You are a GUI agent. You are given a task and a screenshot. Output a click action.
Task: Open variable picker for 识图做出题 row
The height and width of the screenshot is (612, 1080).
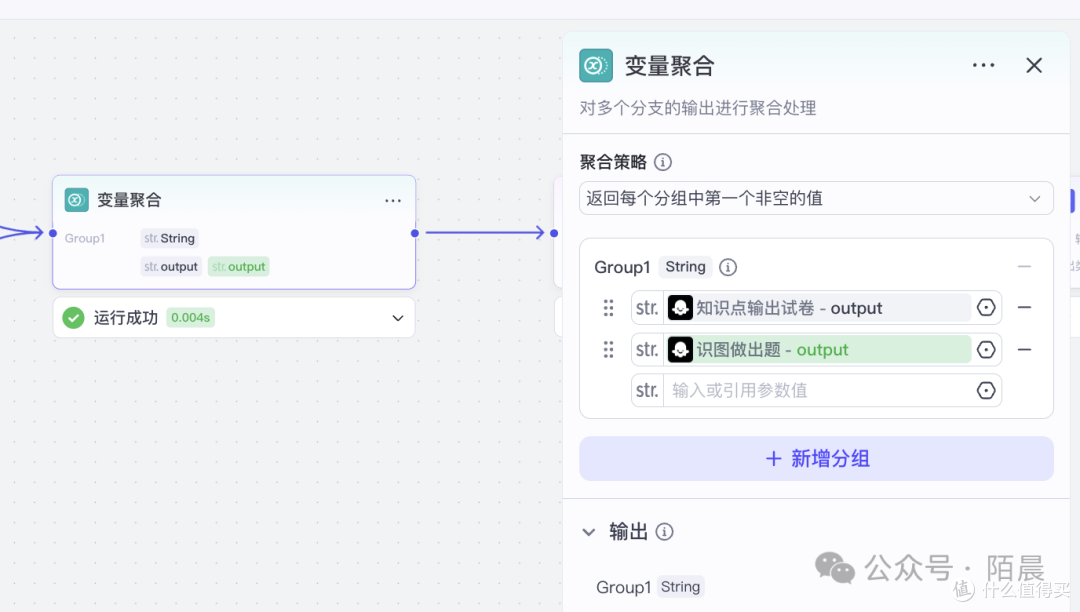click(x=986, y=350)
